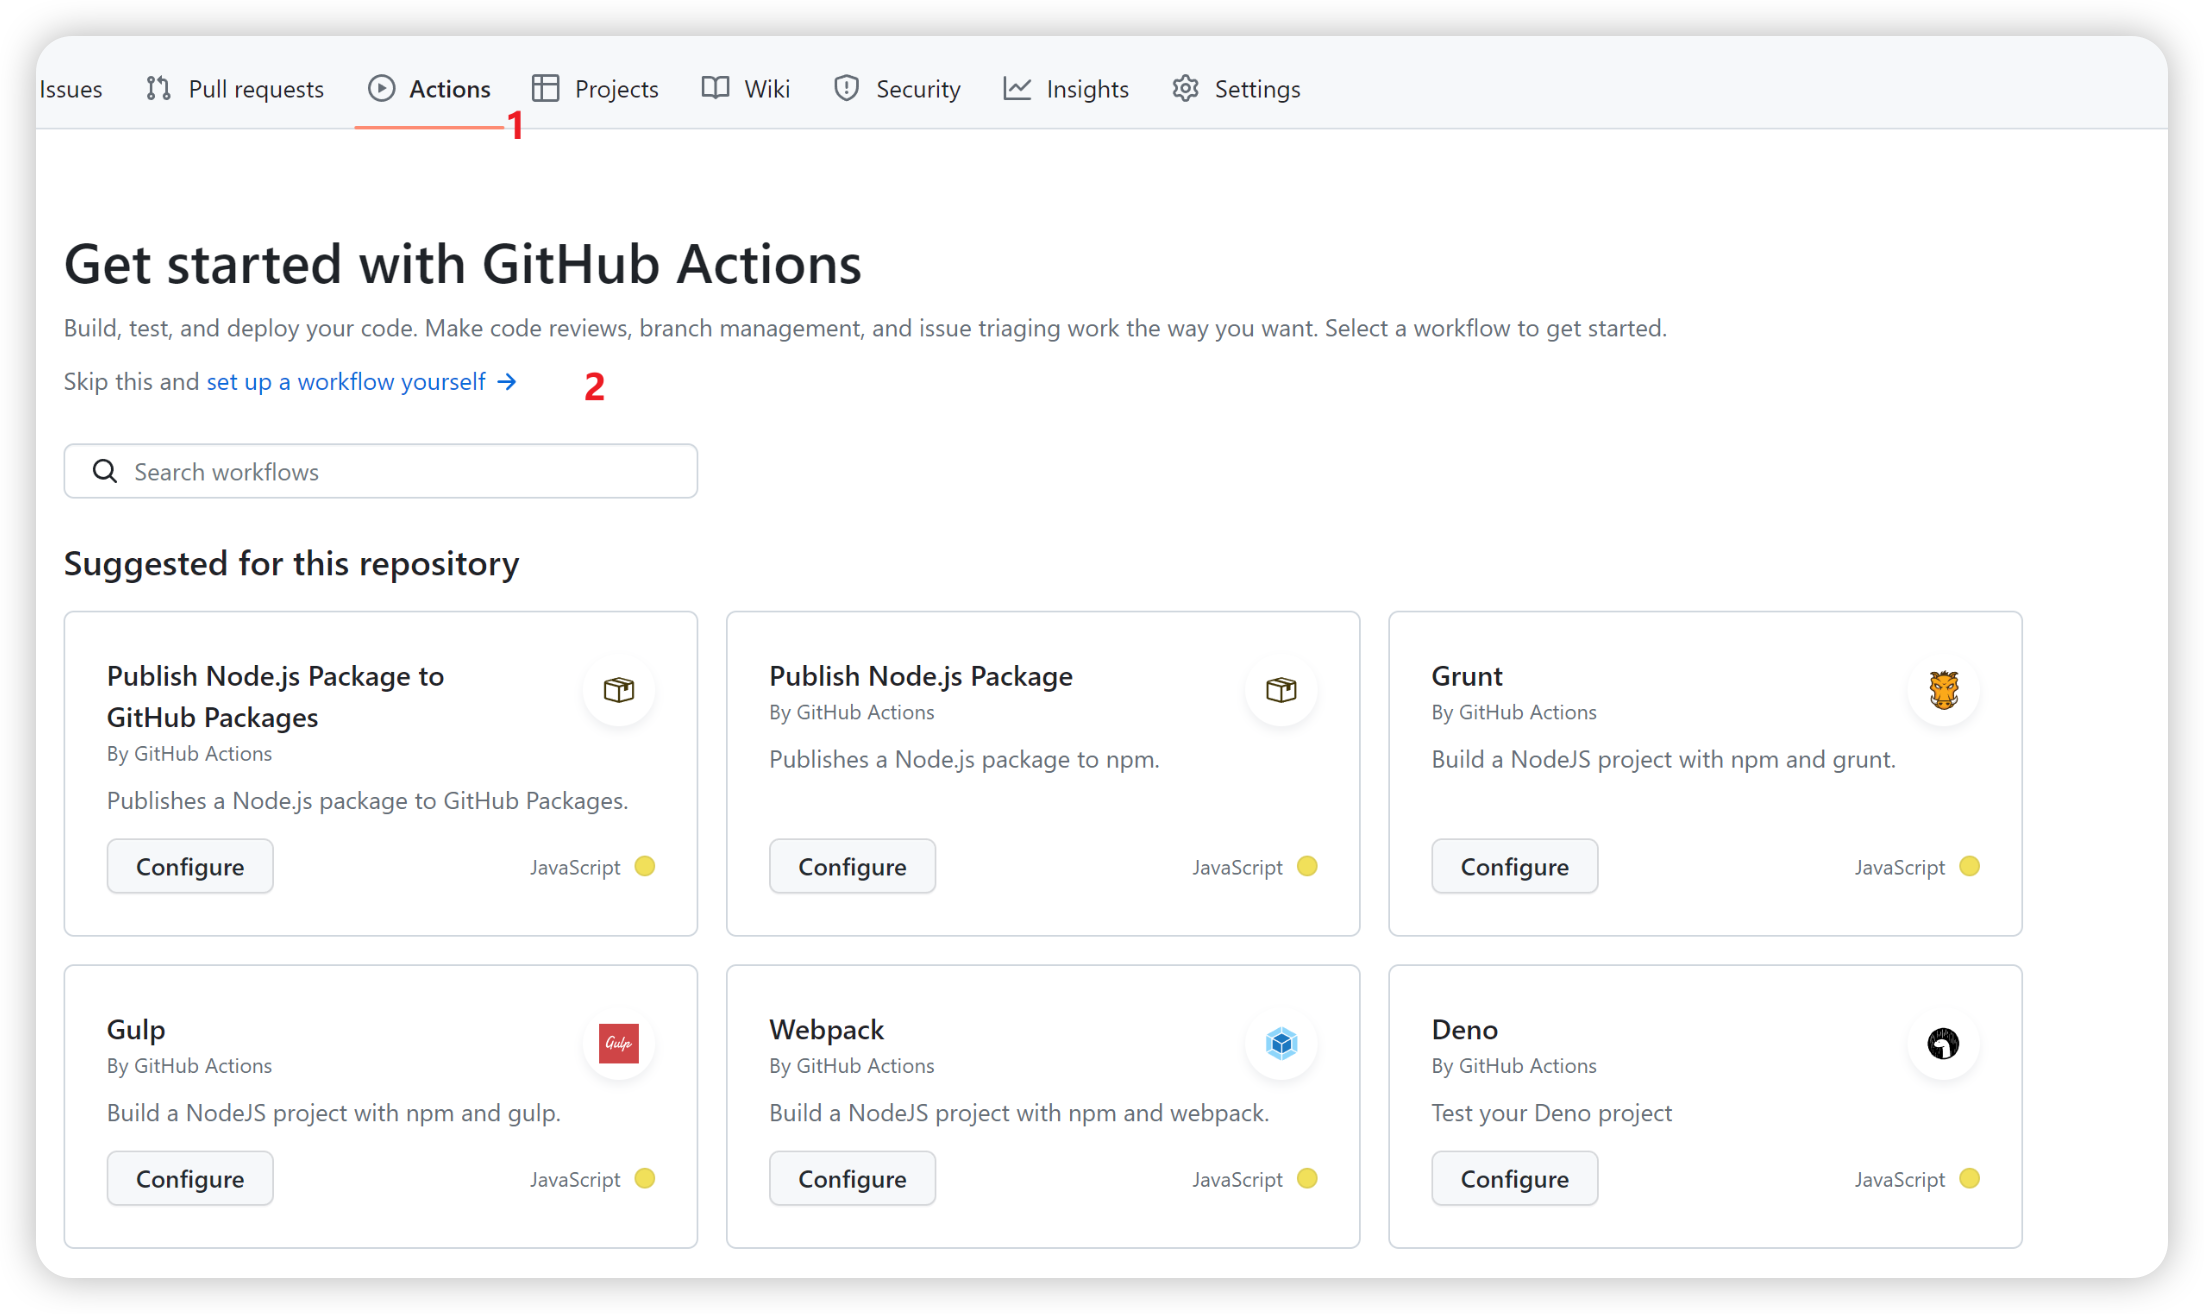2204x1314 pixels.
Task: Click the magnifier icon in Search workflows
Action: point(105,471)
